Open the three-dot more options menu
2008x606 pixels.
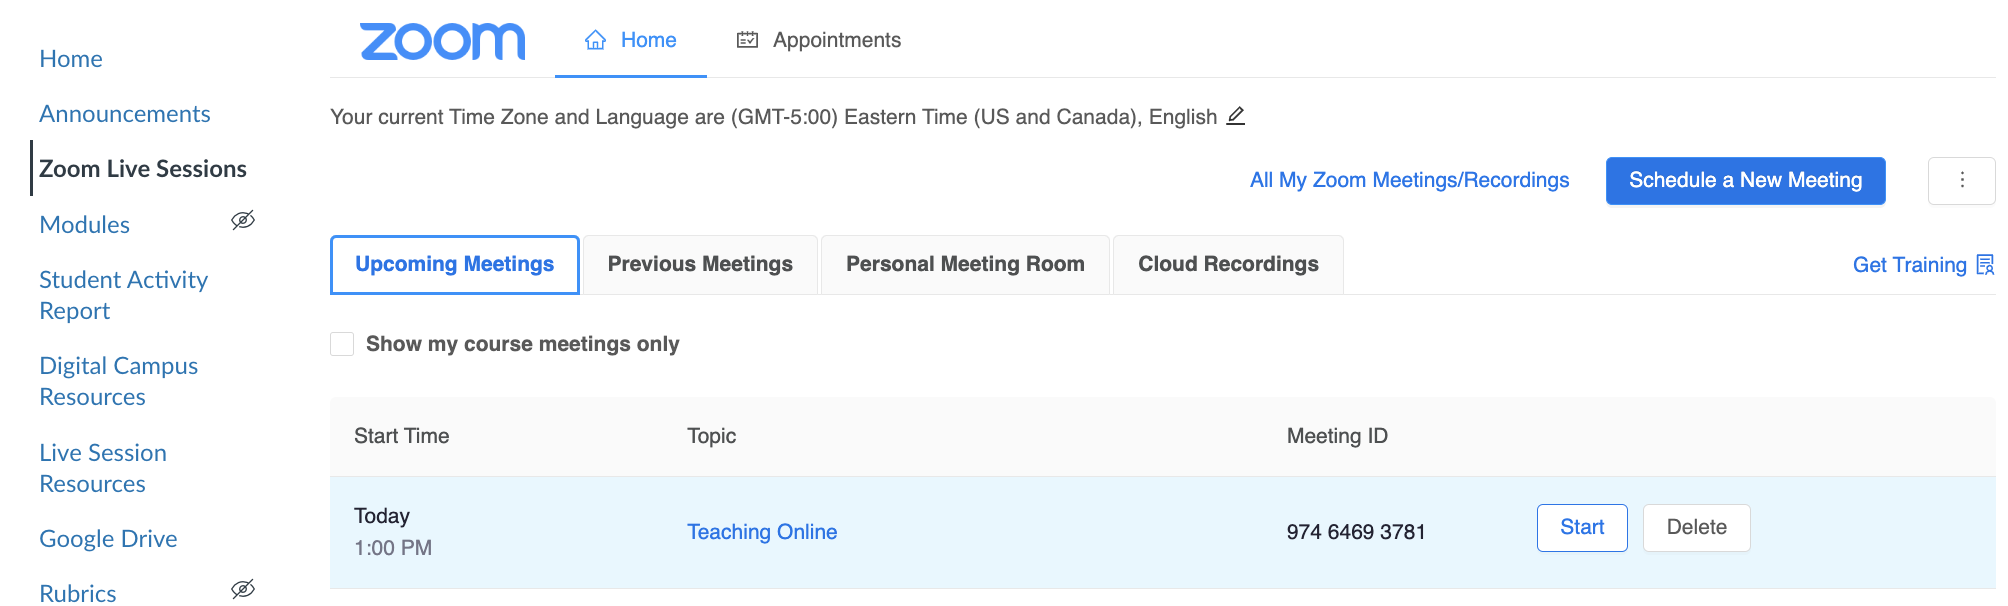point(1961,180)
